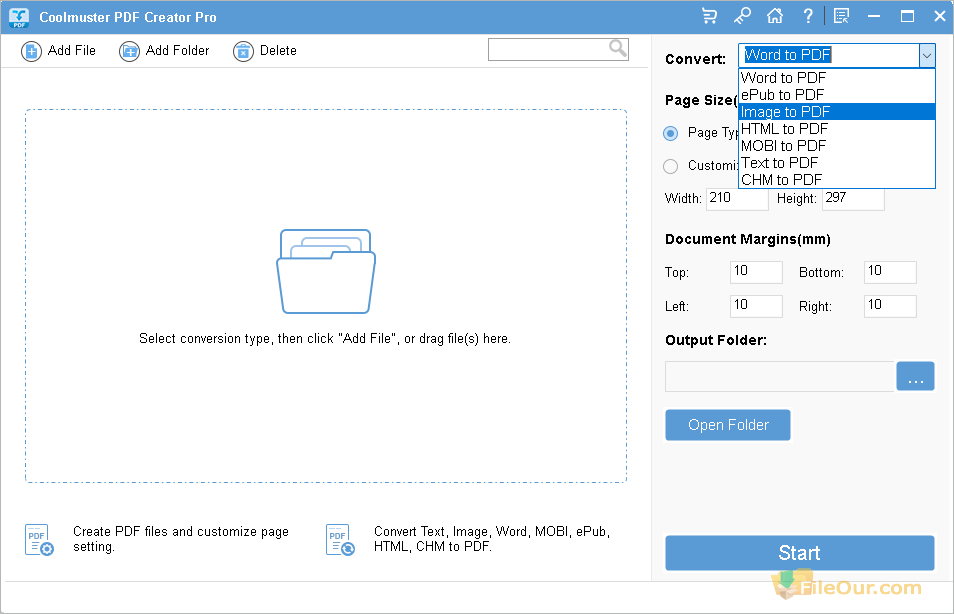Click the drag file(s) here instruction text

[x=325, y=339]
